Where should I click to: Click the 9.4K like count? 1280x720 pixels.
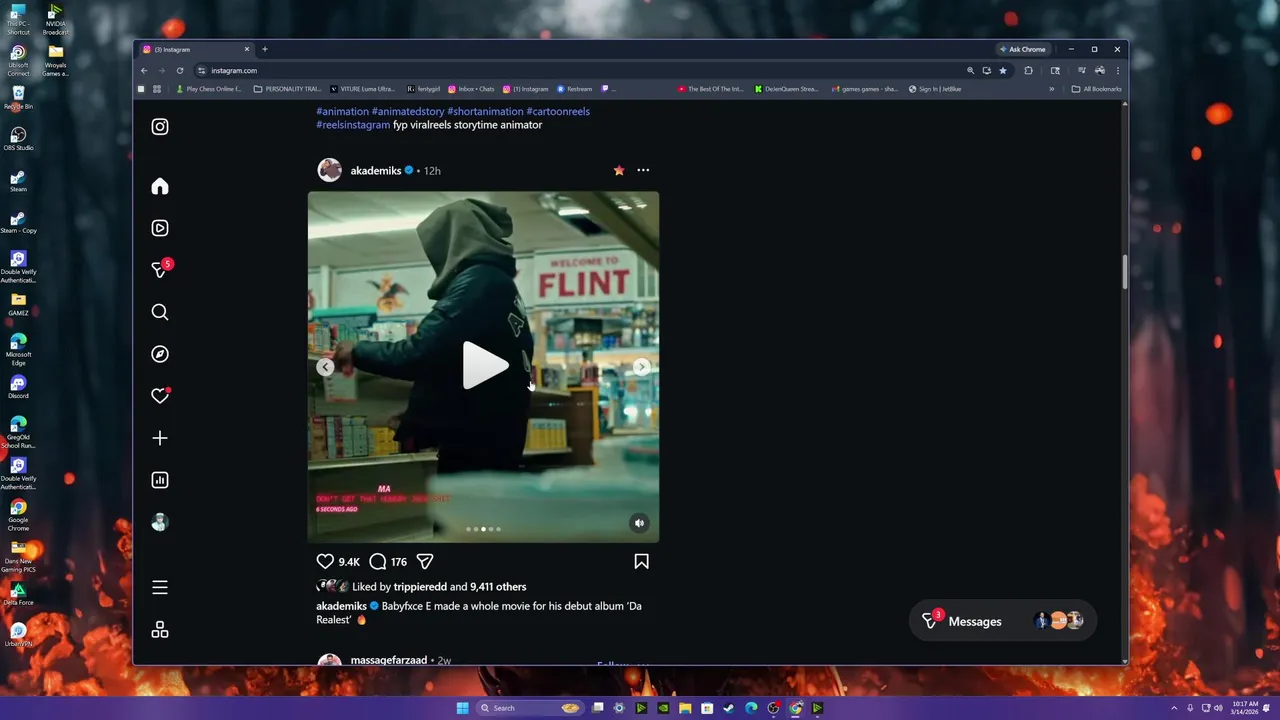(x=349, y=562)
